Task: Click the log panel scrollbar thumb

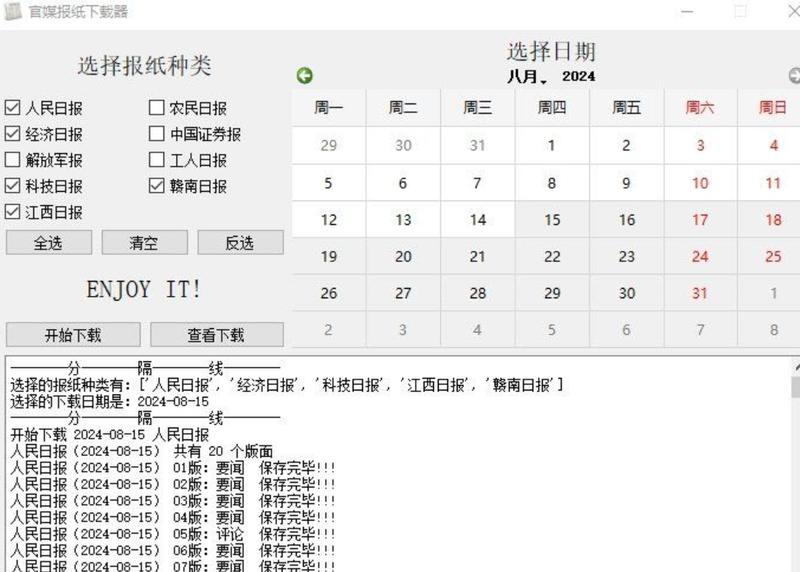Action: click(x=795, y=387)
